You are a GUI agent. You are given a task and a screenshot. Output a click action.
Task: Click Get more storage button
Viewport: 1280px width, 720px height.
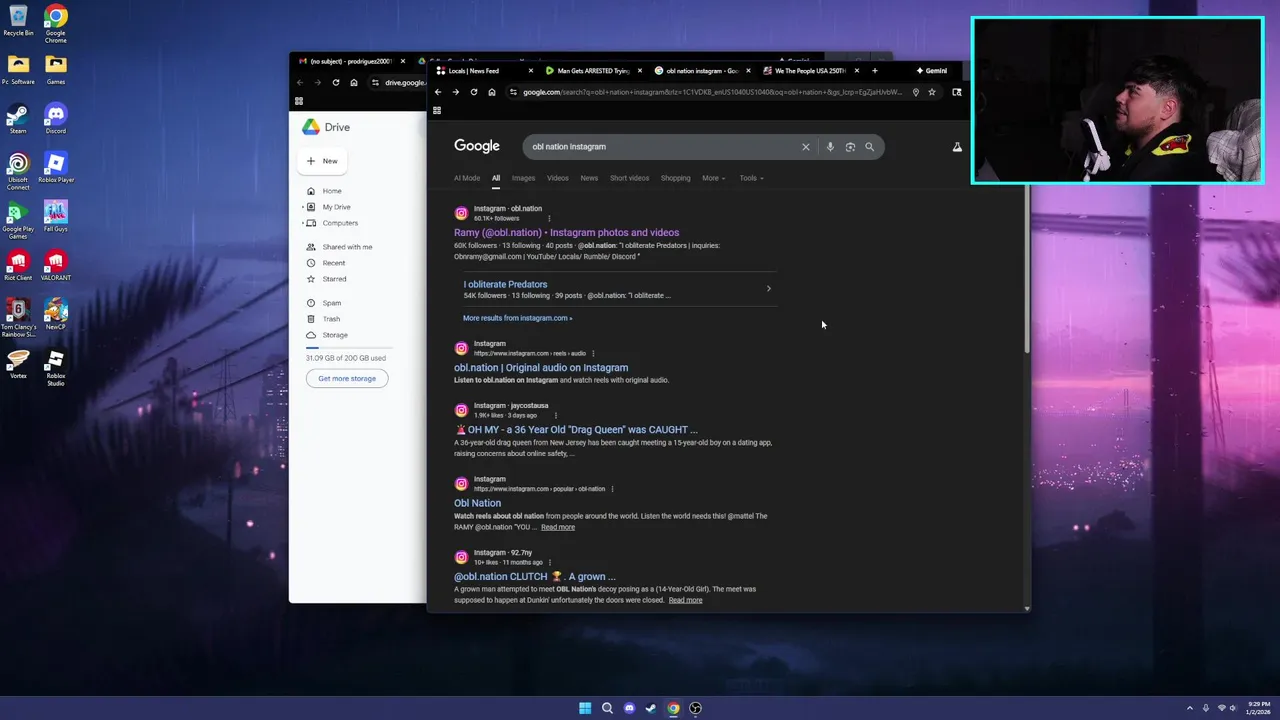pos(347,378)
